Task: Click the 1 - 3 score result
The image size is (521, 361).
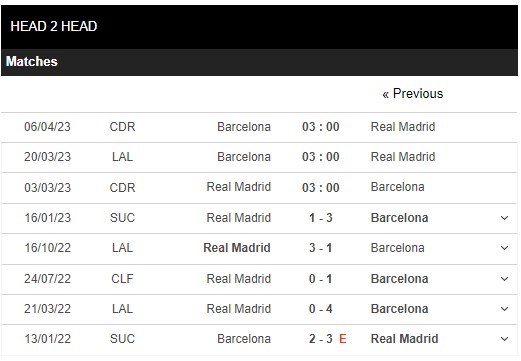Action: [321, 218]
